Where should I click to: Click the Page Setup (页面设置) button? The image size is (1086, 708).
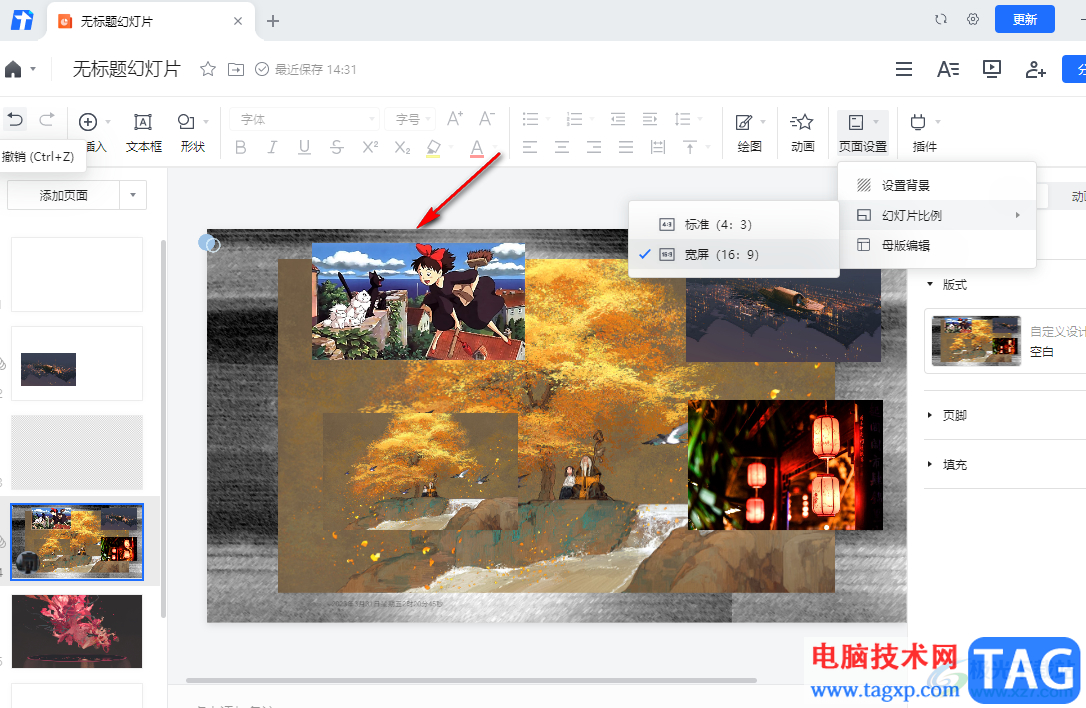coord(862,132)
